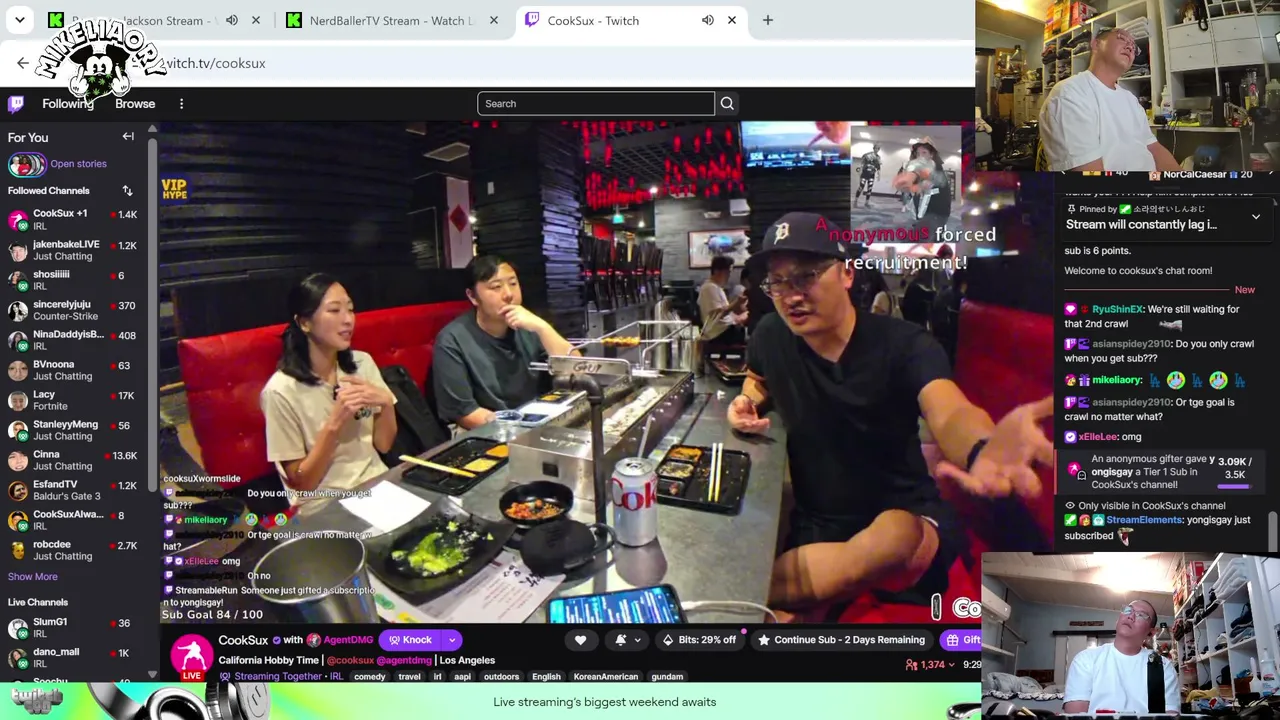Click xElleLee username in chat

[1097, 437]
